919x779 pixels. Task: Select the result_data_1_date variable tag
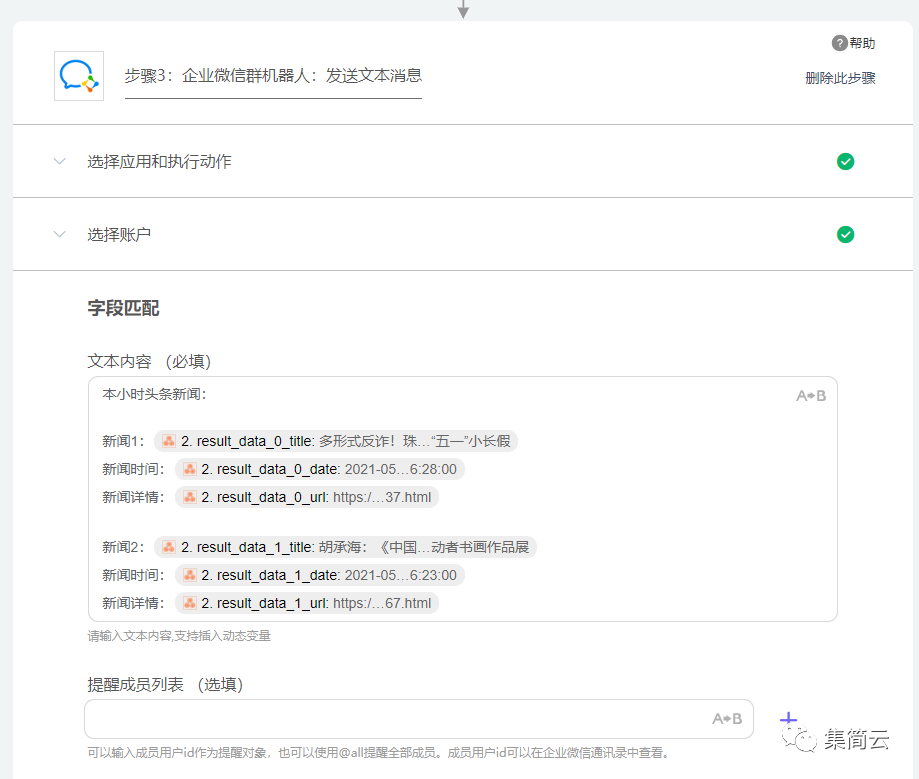[320, 576]
